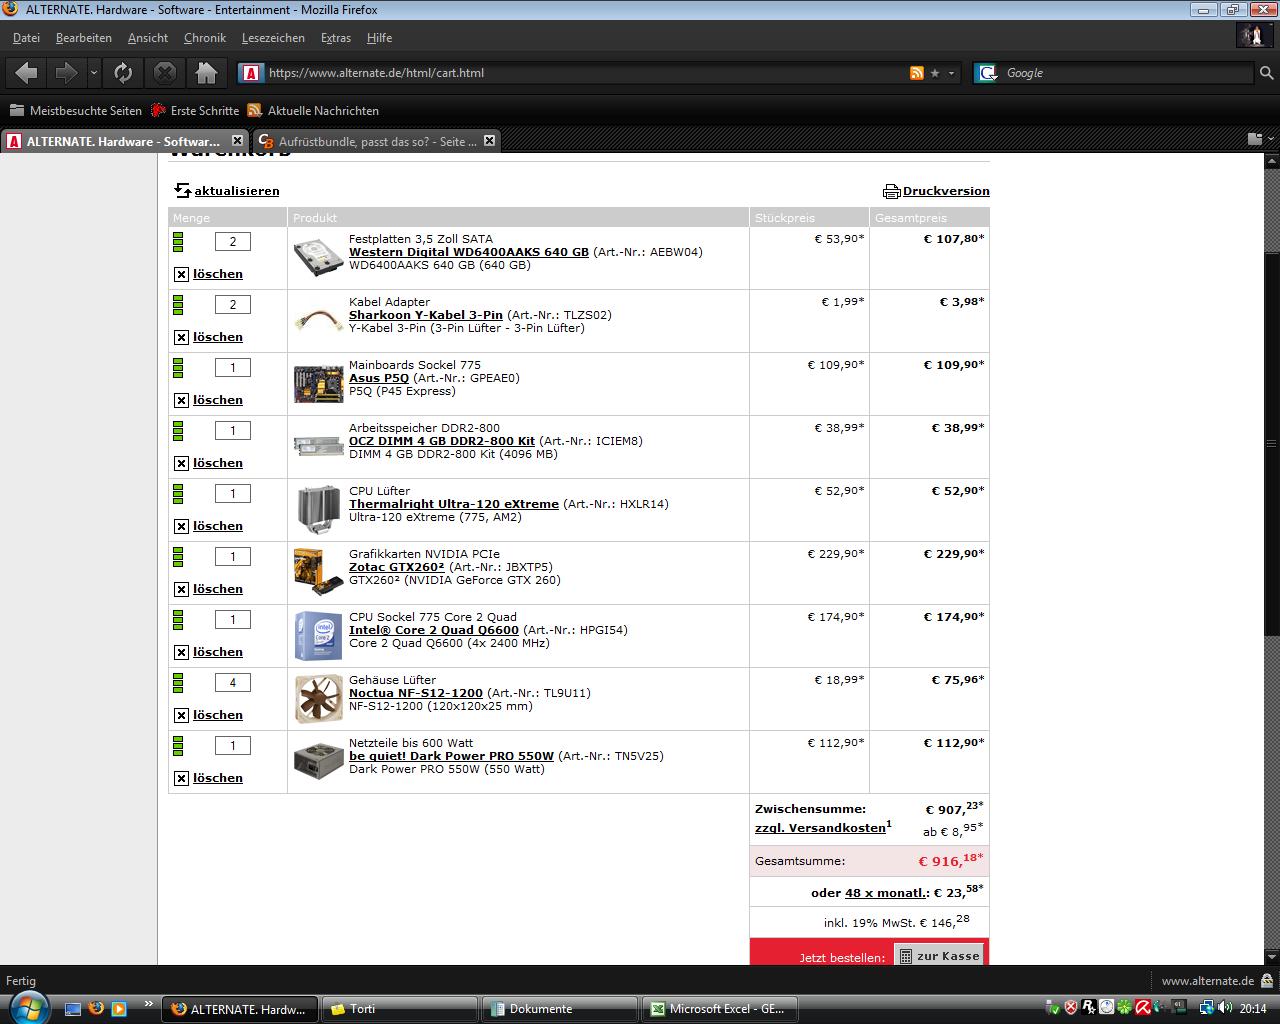Switch to the Torti folder taskbar button

(x=399, y=1009)
